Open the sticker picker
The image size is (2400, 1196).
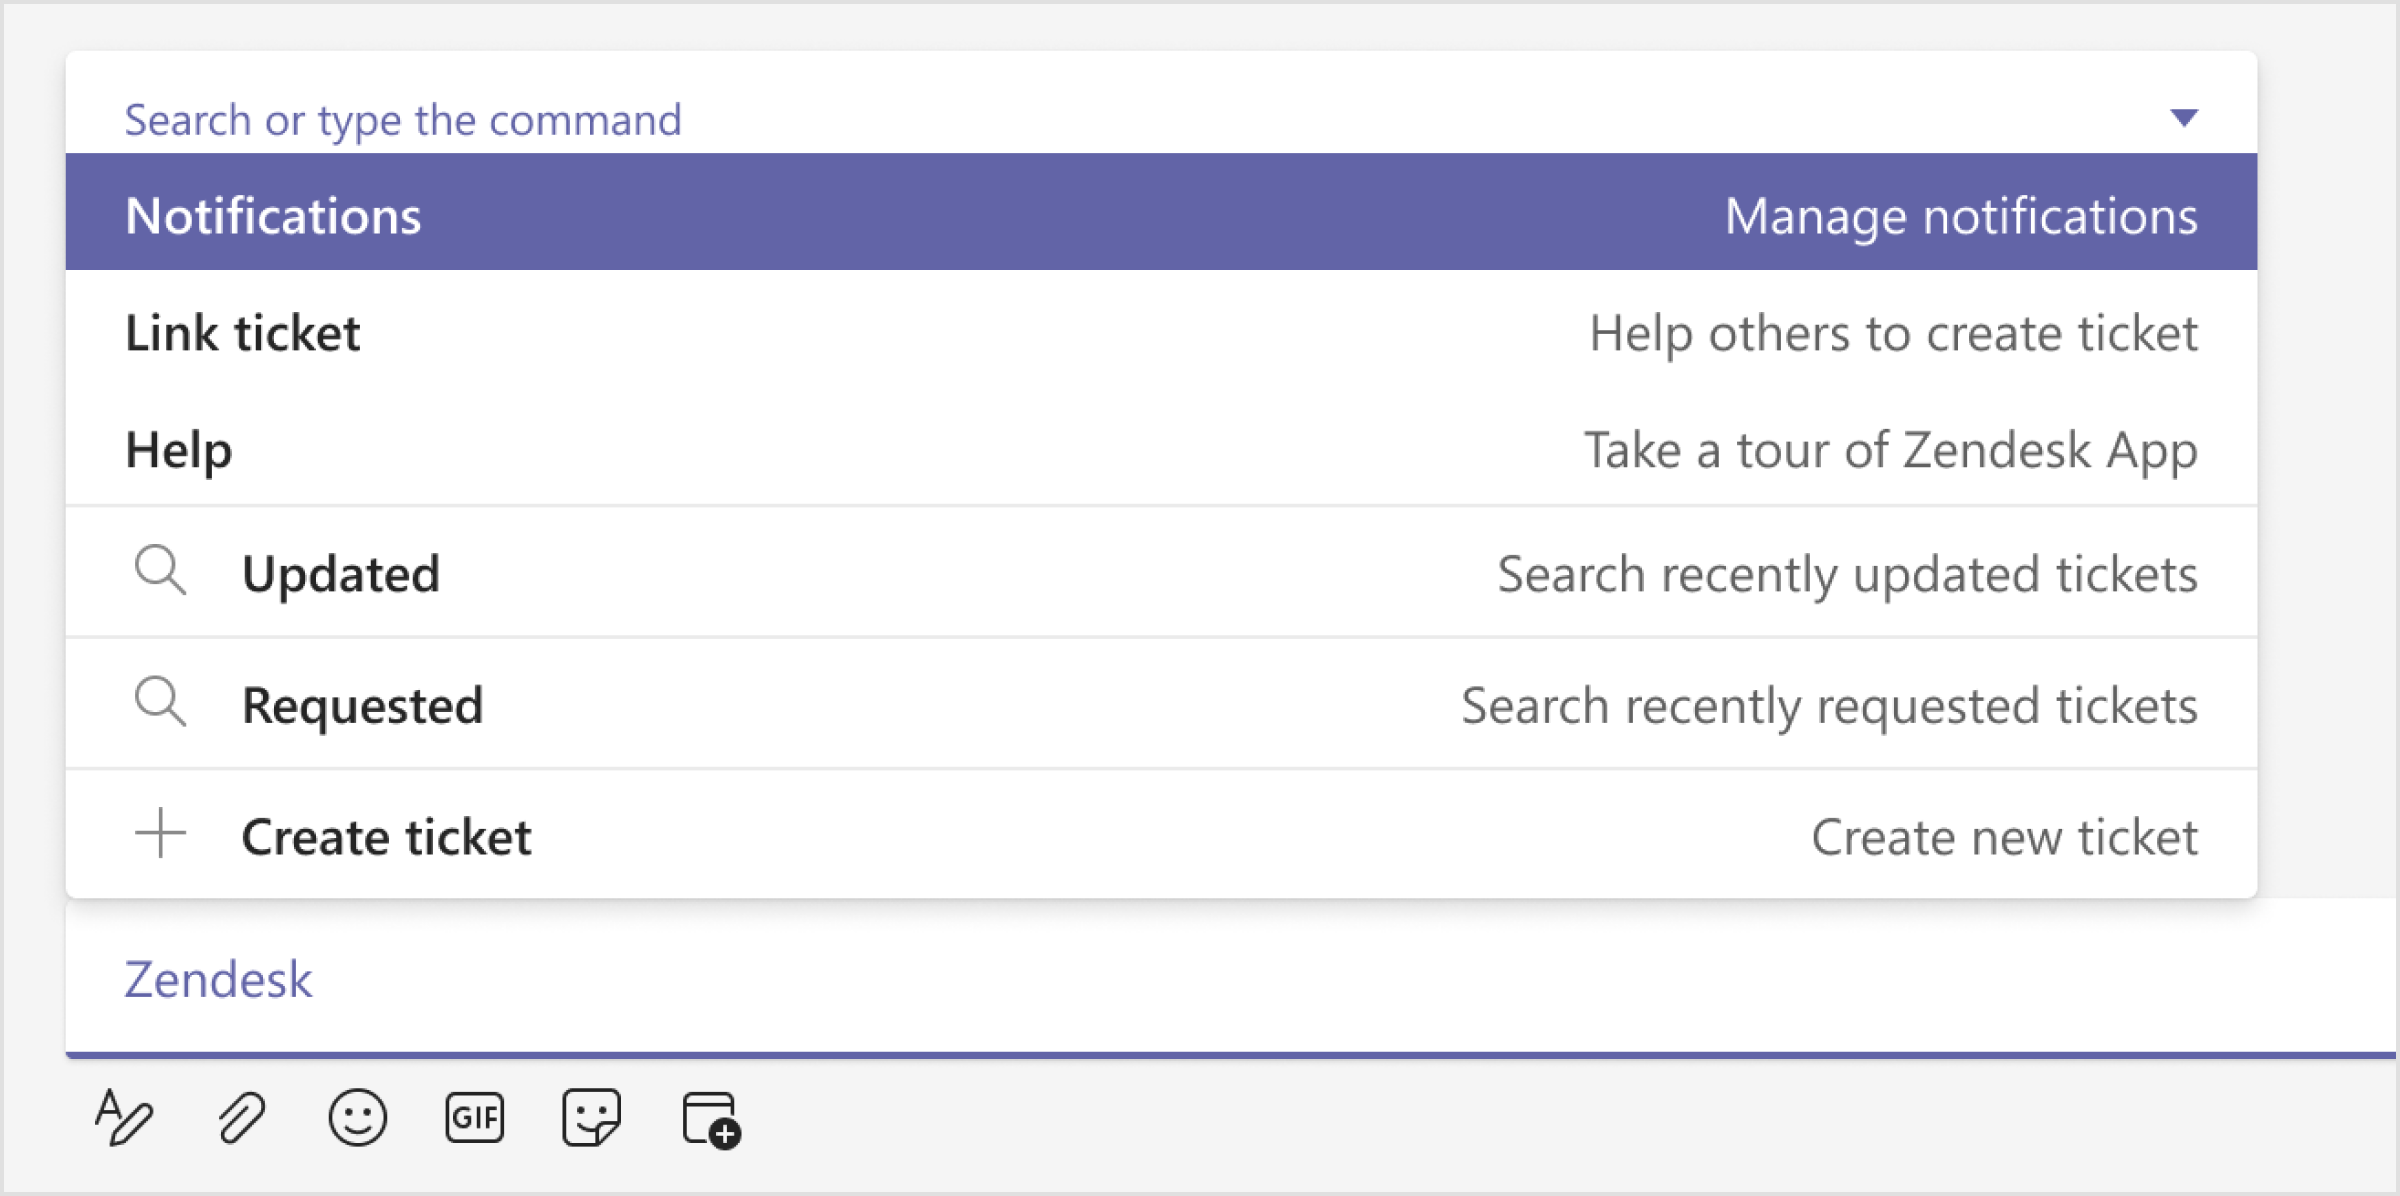point(592,1117)
